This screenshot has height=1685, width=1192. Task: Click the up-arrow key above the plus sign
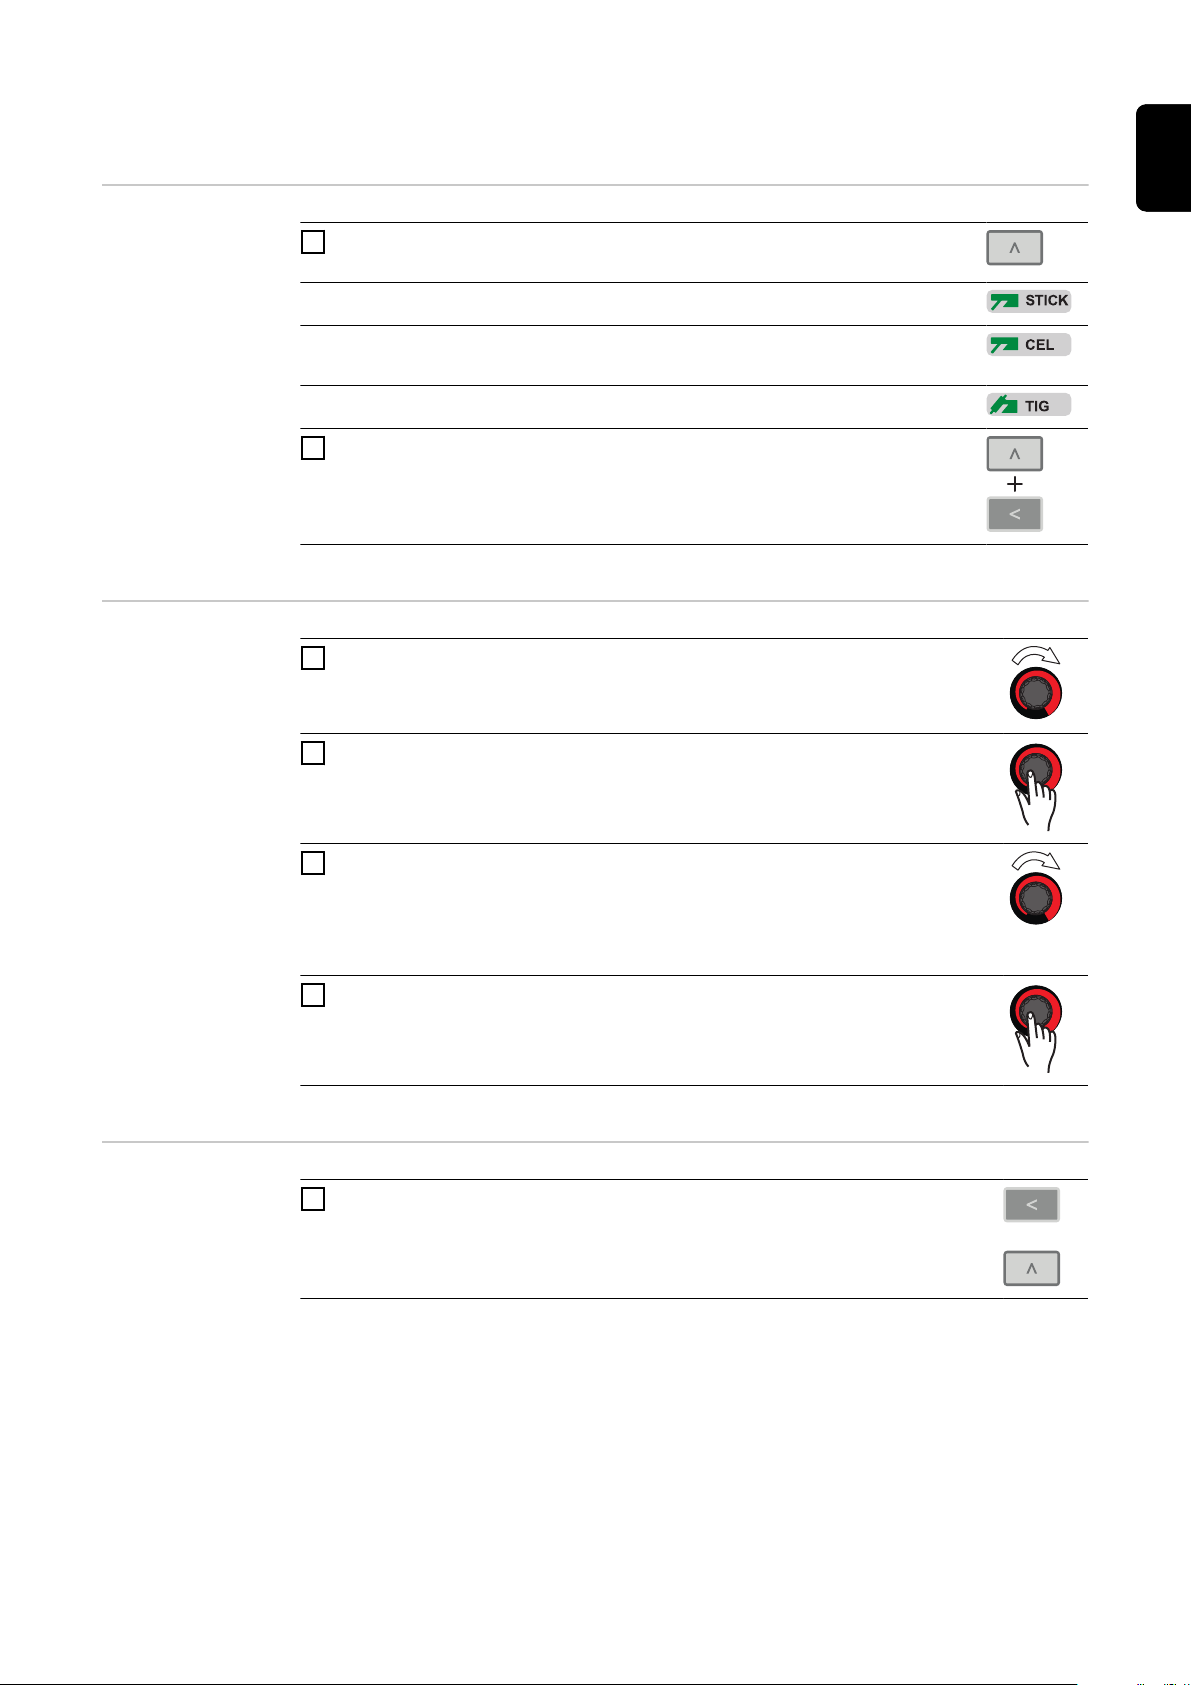click(x=1014, y=454)
